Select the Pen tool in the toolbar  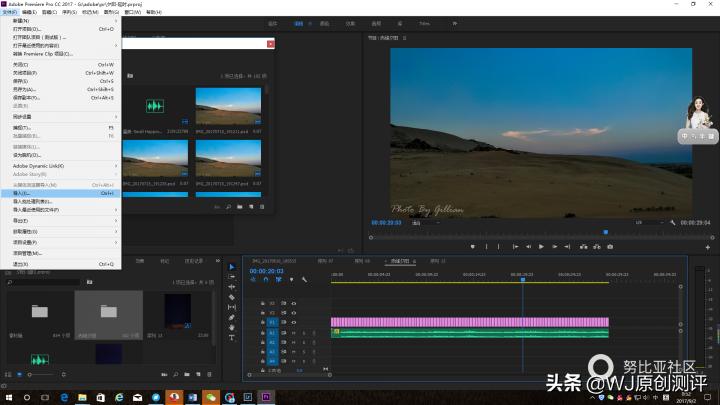232,318
